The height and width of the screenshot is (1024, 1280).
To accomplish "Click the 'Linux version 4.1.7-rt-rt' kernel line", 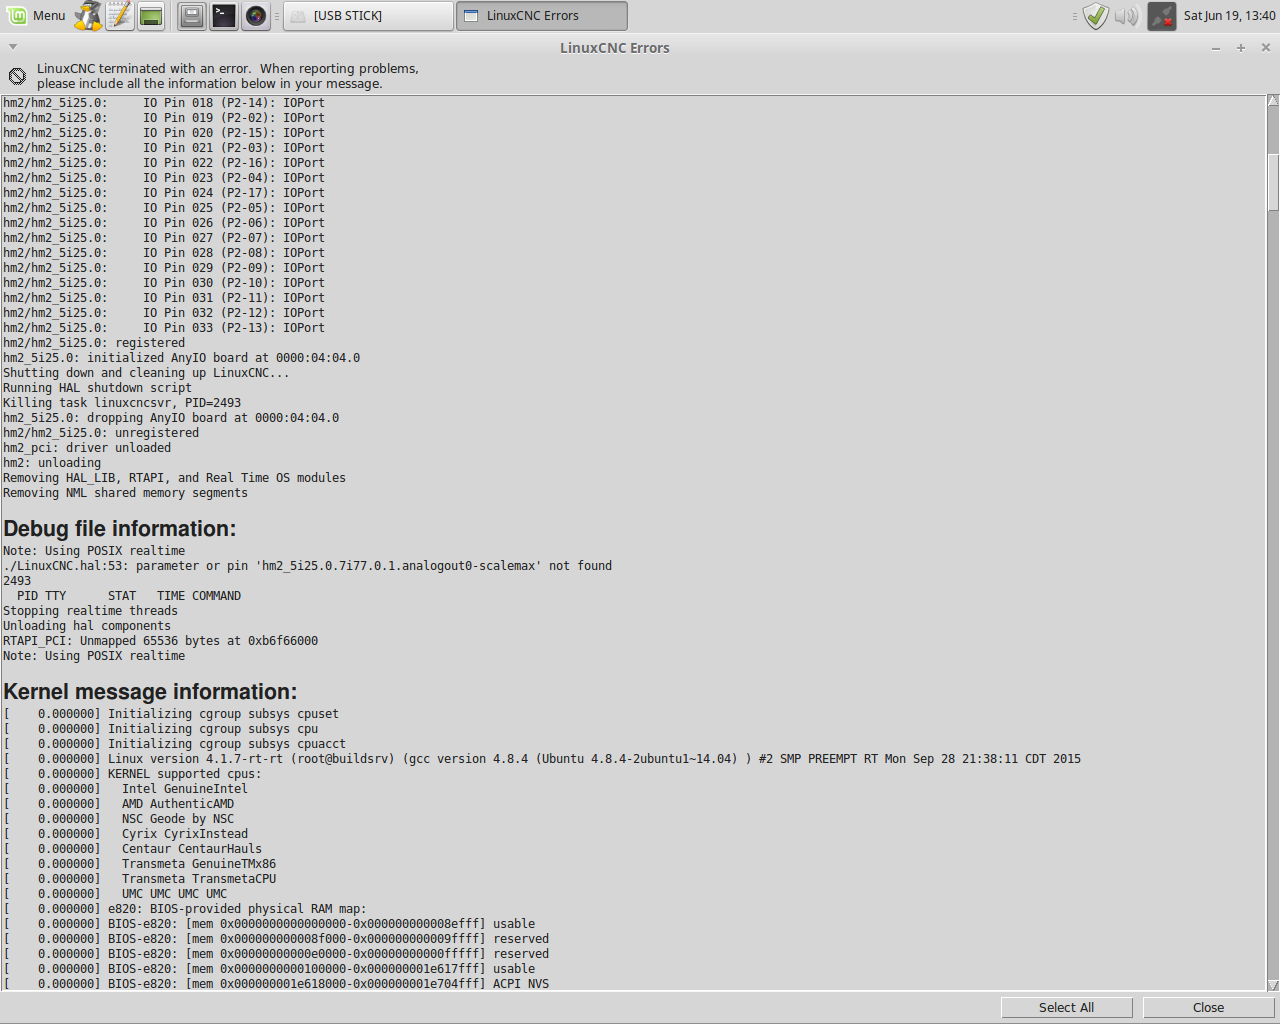I will (x=542, y=759).
